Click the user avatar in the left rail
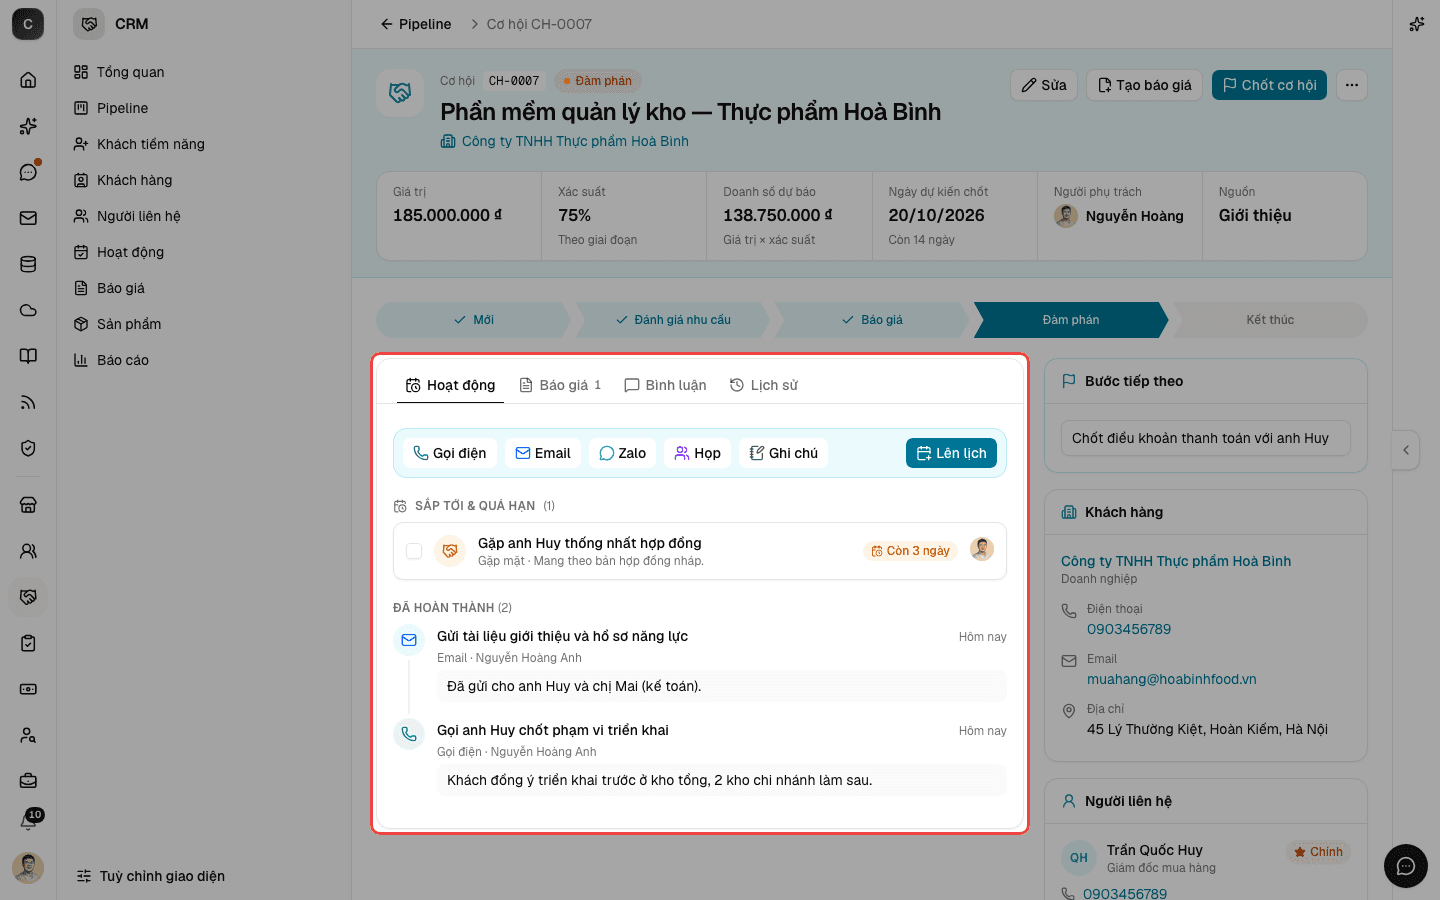 (x=28, y=867)
